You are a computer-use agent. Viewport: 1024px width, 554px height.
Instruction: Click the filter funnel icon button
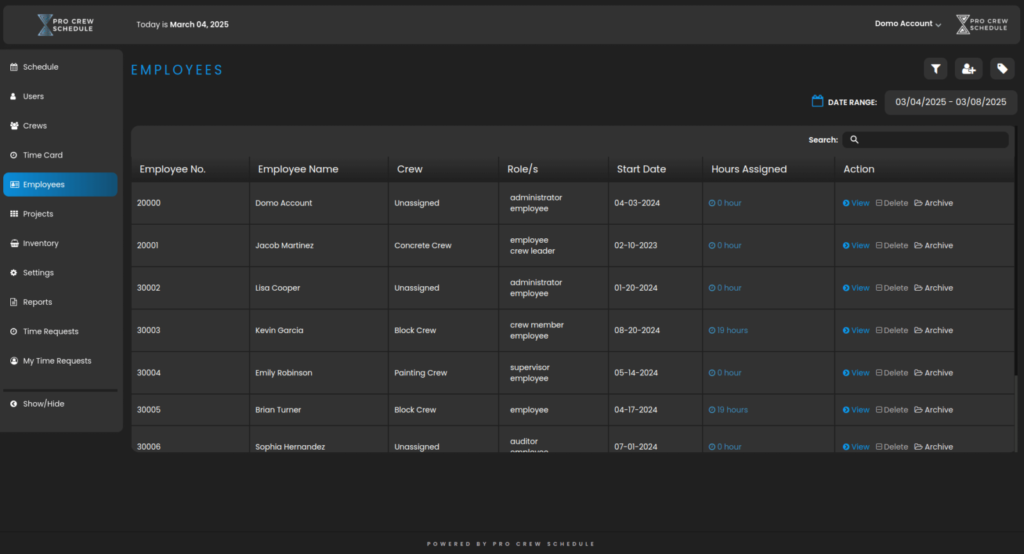point(935,69)
